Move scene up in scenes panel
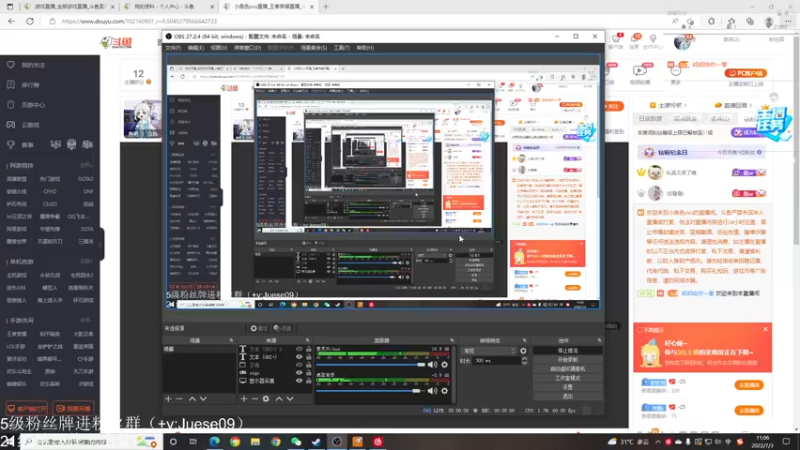The image size is (800, 450). pyautogui.click(x=192, y=398)
